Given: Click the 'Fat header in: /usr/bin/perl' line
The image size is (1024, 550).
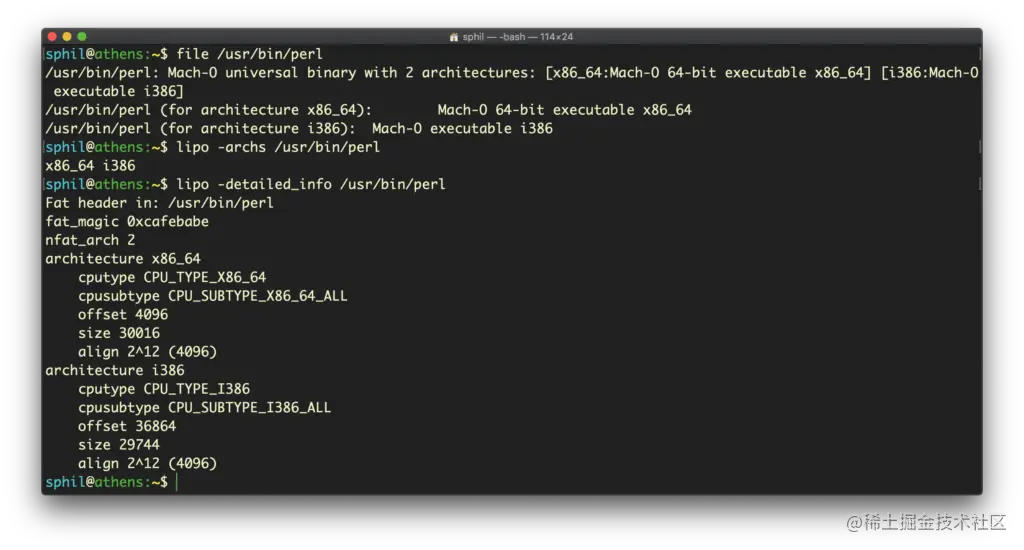Looking at the screenshot, I should tap(159, 202).
